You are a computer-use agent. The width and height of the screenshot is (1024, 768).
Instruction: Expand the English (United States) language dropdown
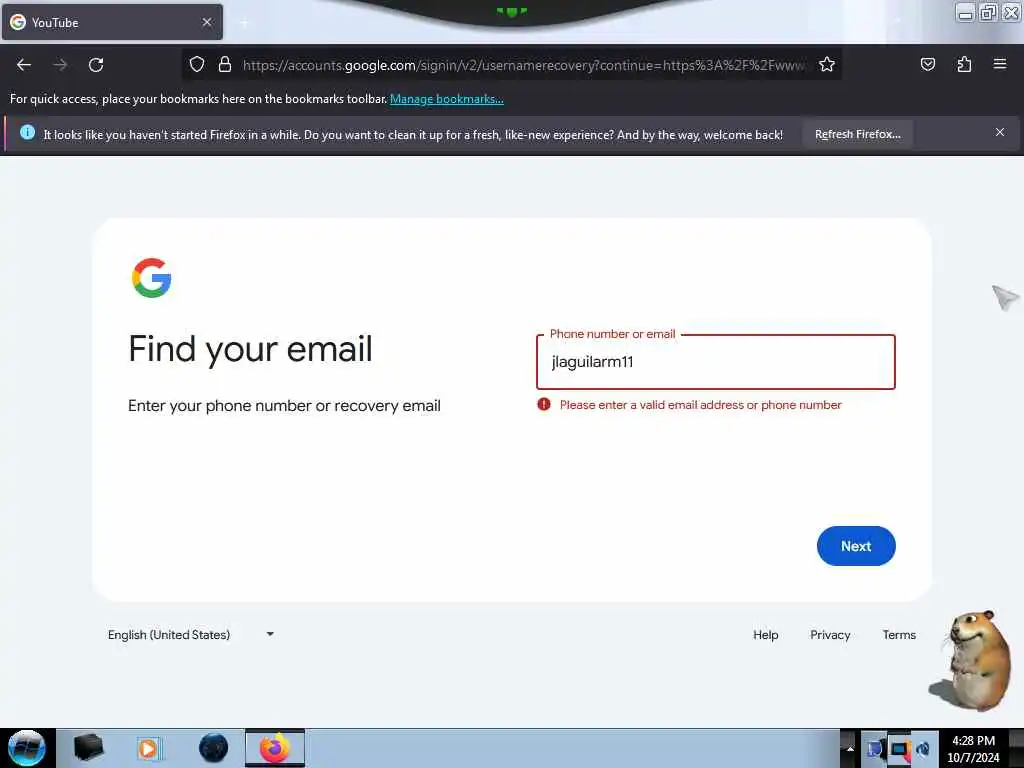[191, 635]
